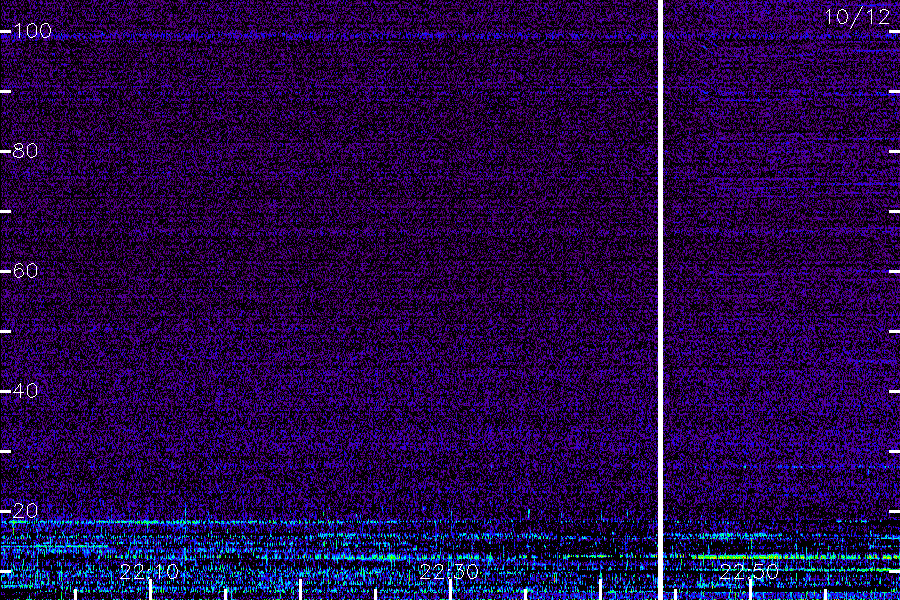Click the 40 frequency axis label

pos(25,390)
